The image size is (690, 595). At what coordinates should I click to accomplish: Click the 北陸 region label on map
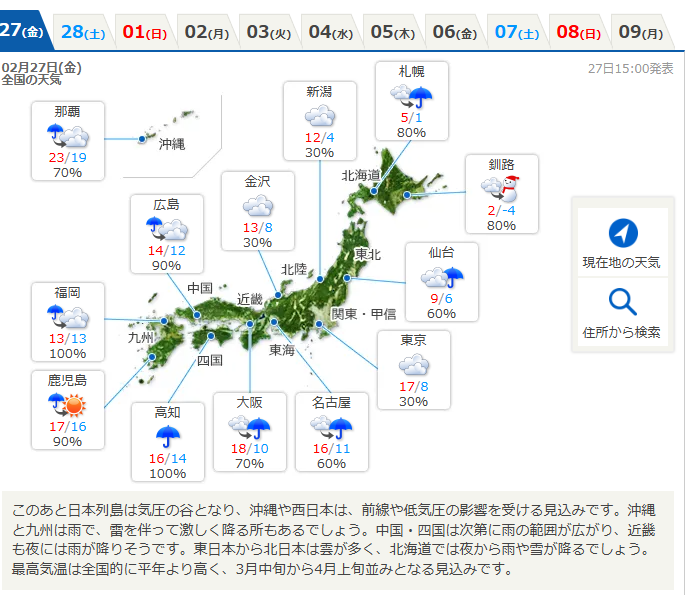pos(294,269)
